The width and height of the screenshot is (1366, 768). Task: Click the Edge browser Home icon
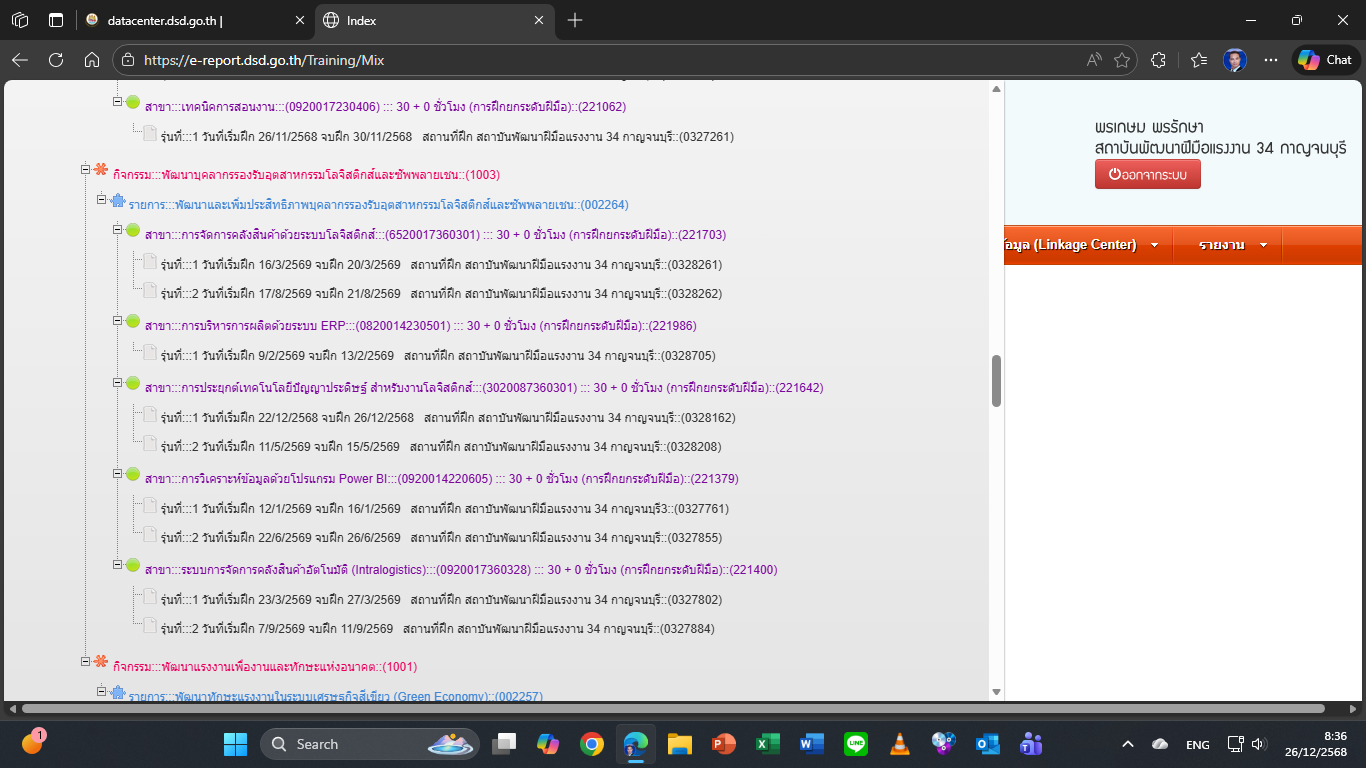point(91,60)
